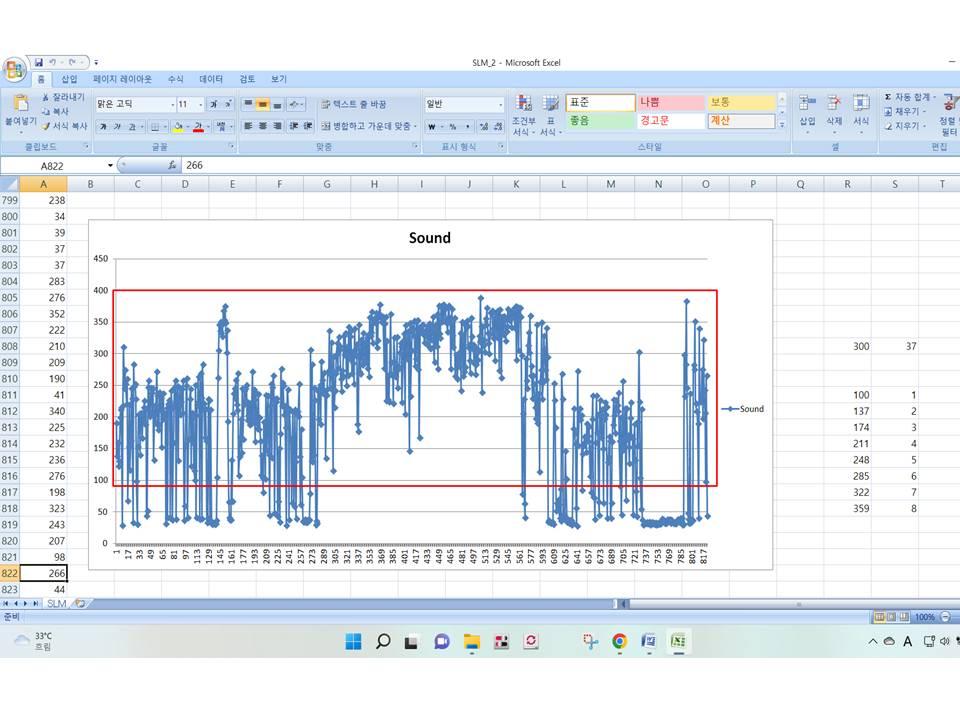Image resolution: width=960 pixels, height=720 pixels.
Task: Copy selection with 복사
Action: point(55,111)
